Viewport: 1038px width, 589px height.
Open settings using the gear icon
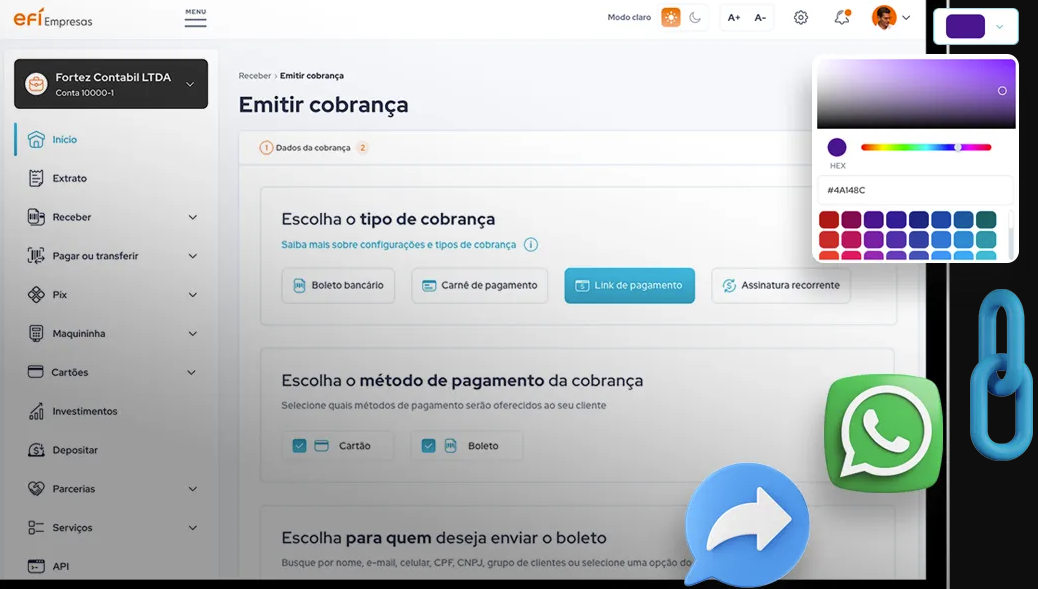click(800, 17)
